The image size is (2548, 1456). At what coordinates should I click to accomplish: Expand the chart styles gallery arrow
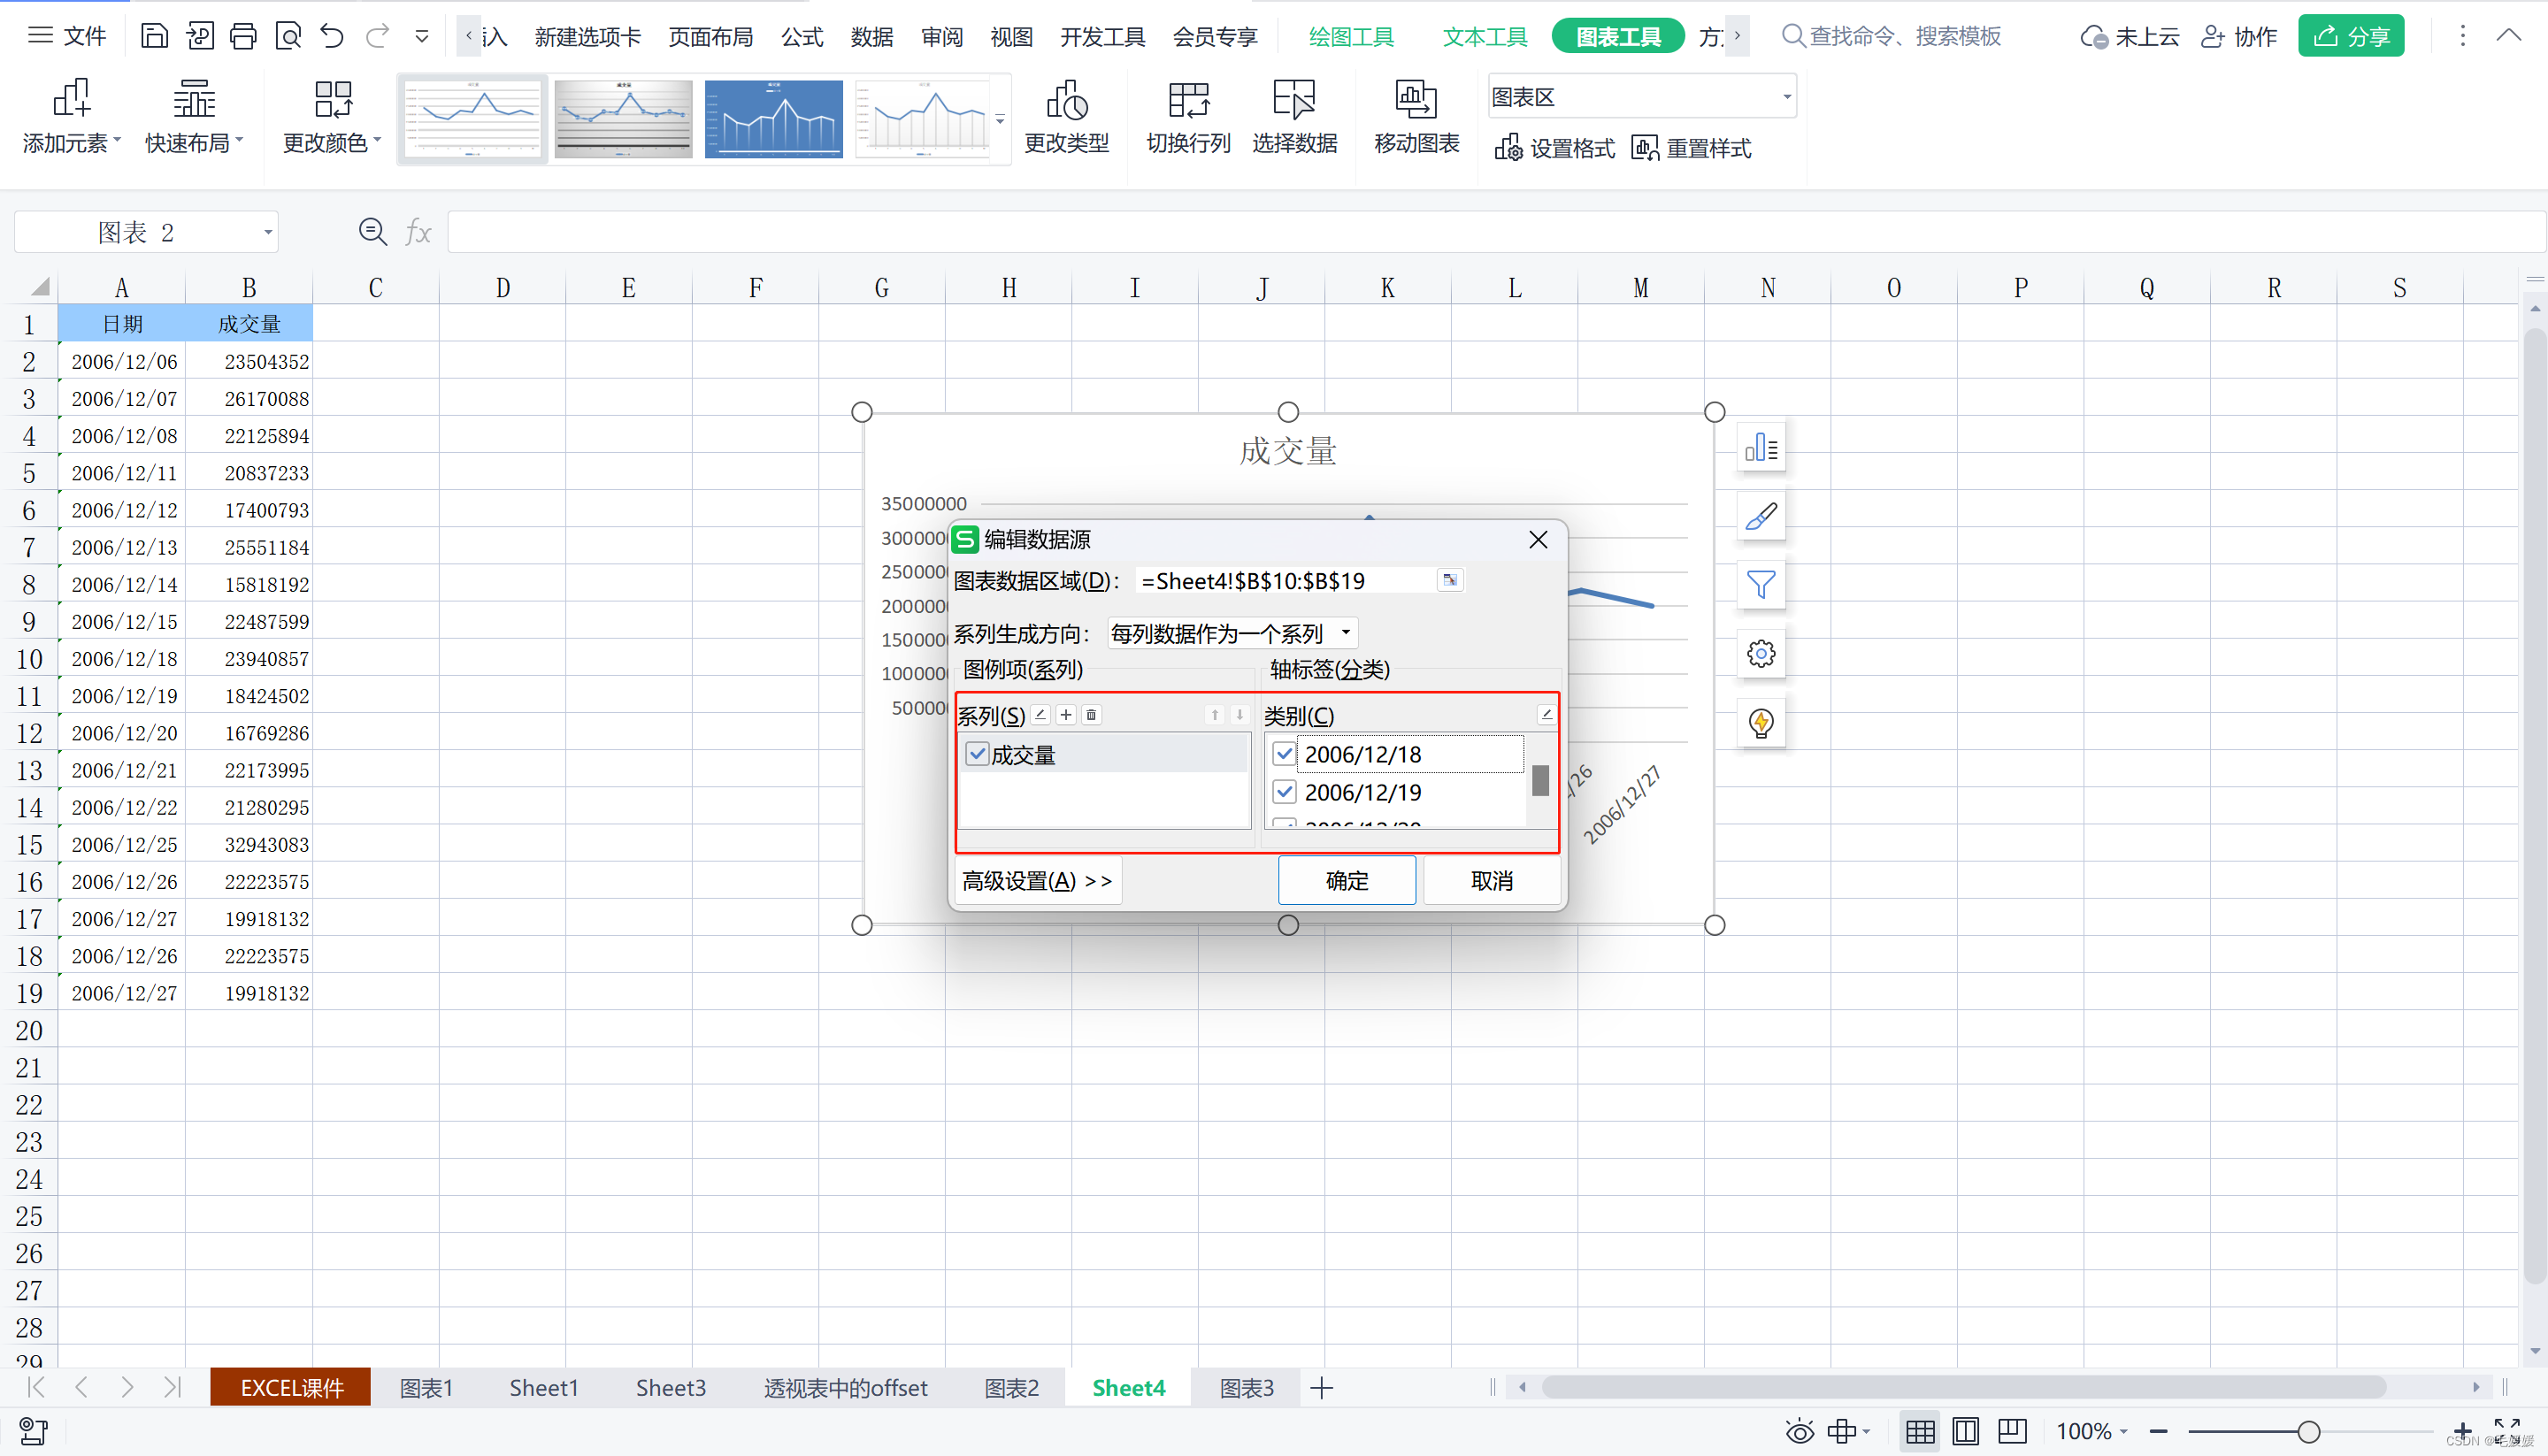click(1000, 119)
